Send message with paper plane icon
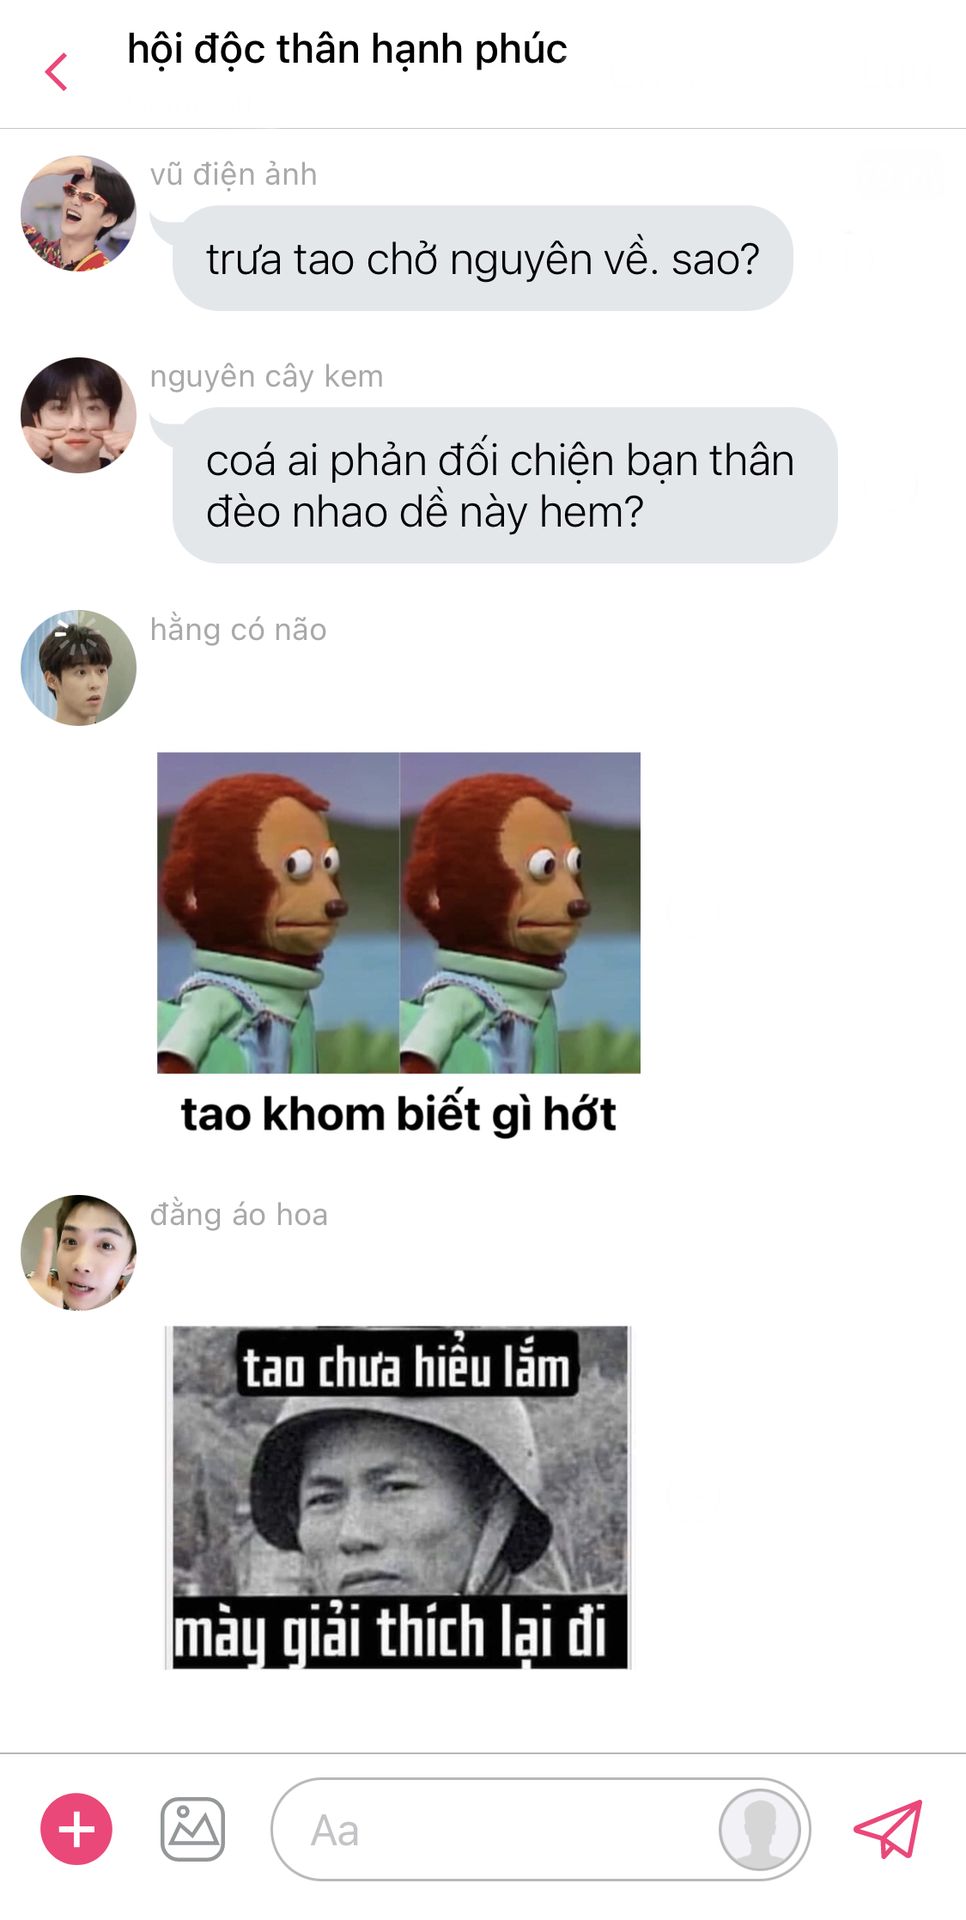This screenshot has width=966, height=1920. (888, 1829)
